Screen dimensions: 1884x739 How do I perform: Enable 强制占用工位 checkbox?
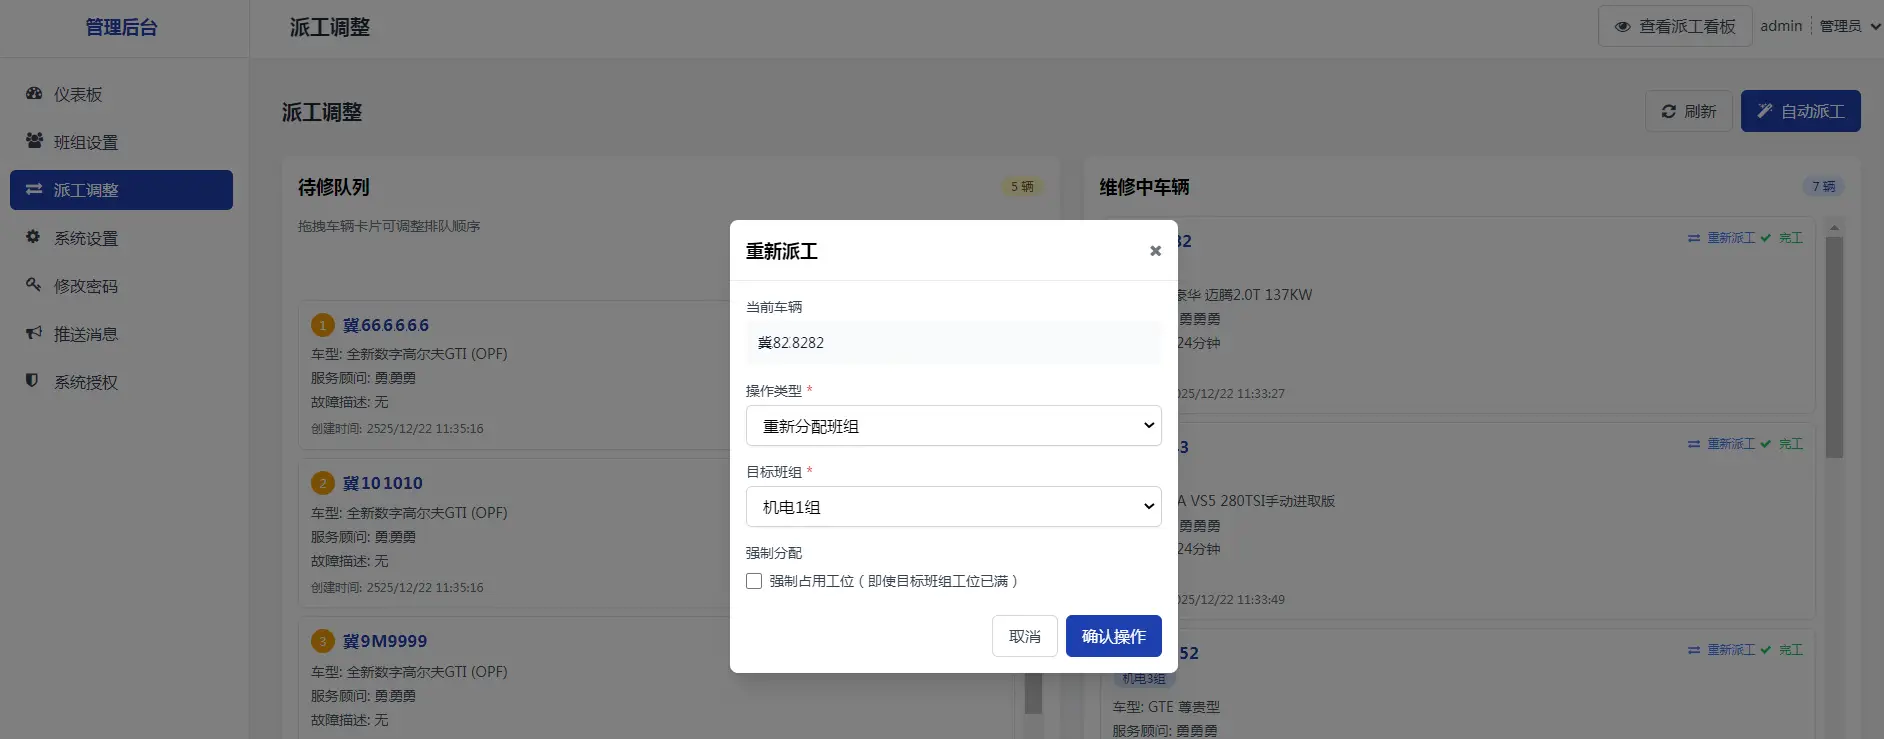tap(754, 581)
